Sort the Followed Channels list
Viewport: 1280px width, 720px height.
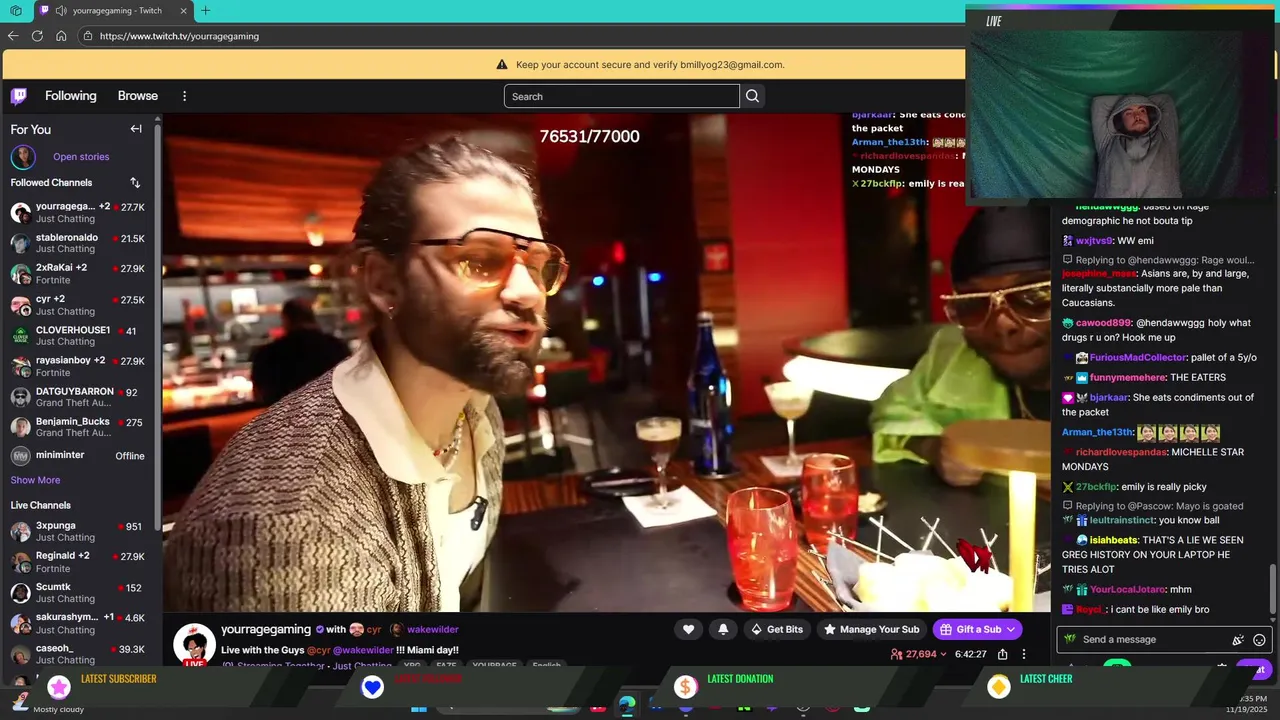(x=135, y=183)
